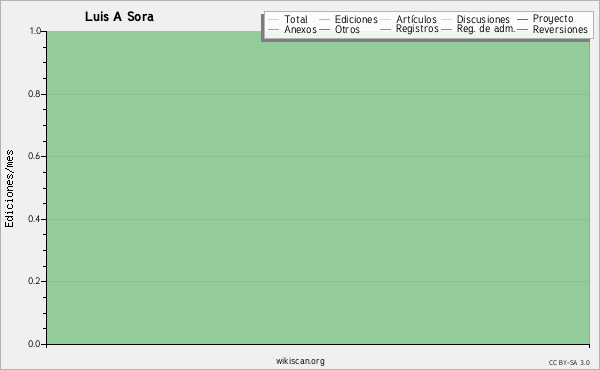
Task: Click the light blue Total color line
Action: 274,19
